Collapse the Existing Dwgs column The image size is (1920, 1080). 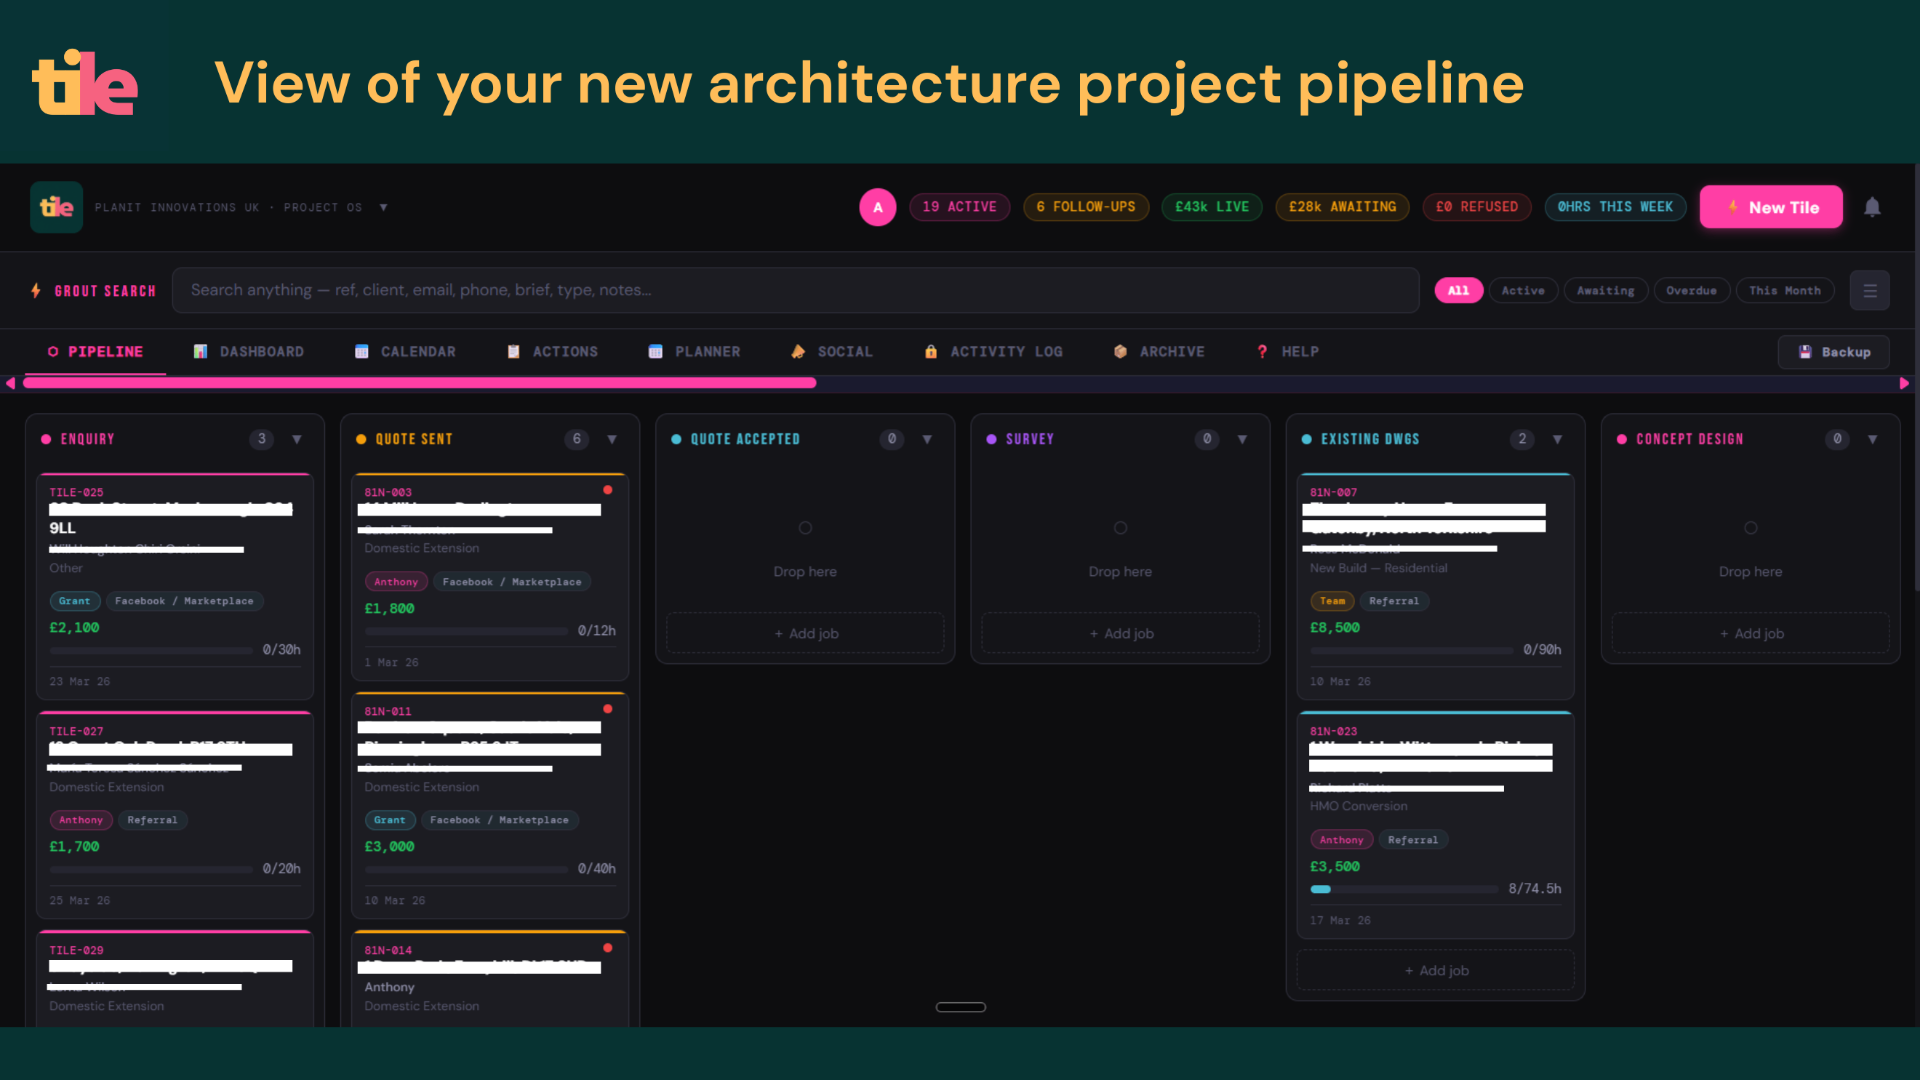click(1557, 439)
